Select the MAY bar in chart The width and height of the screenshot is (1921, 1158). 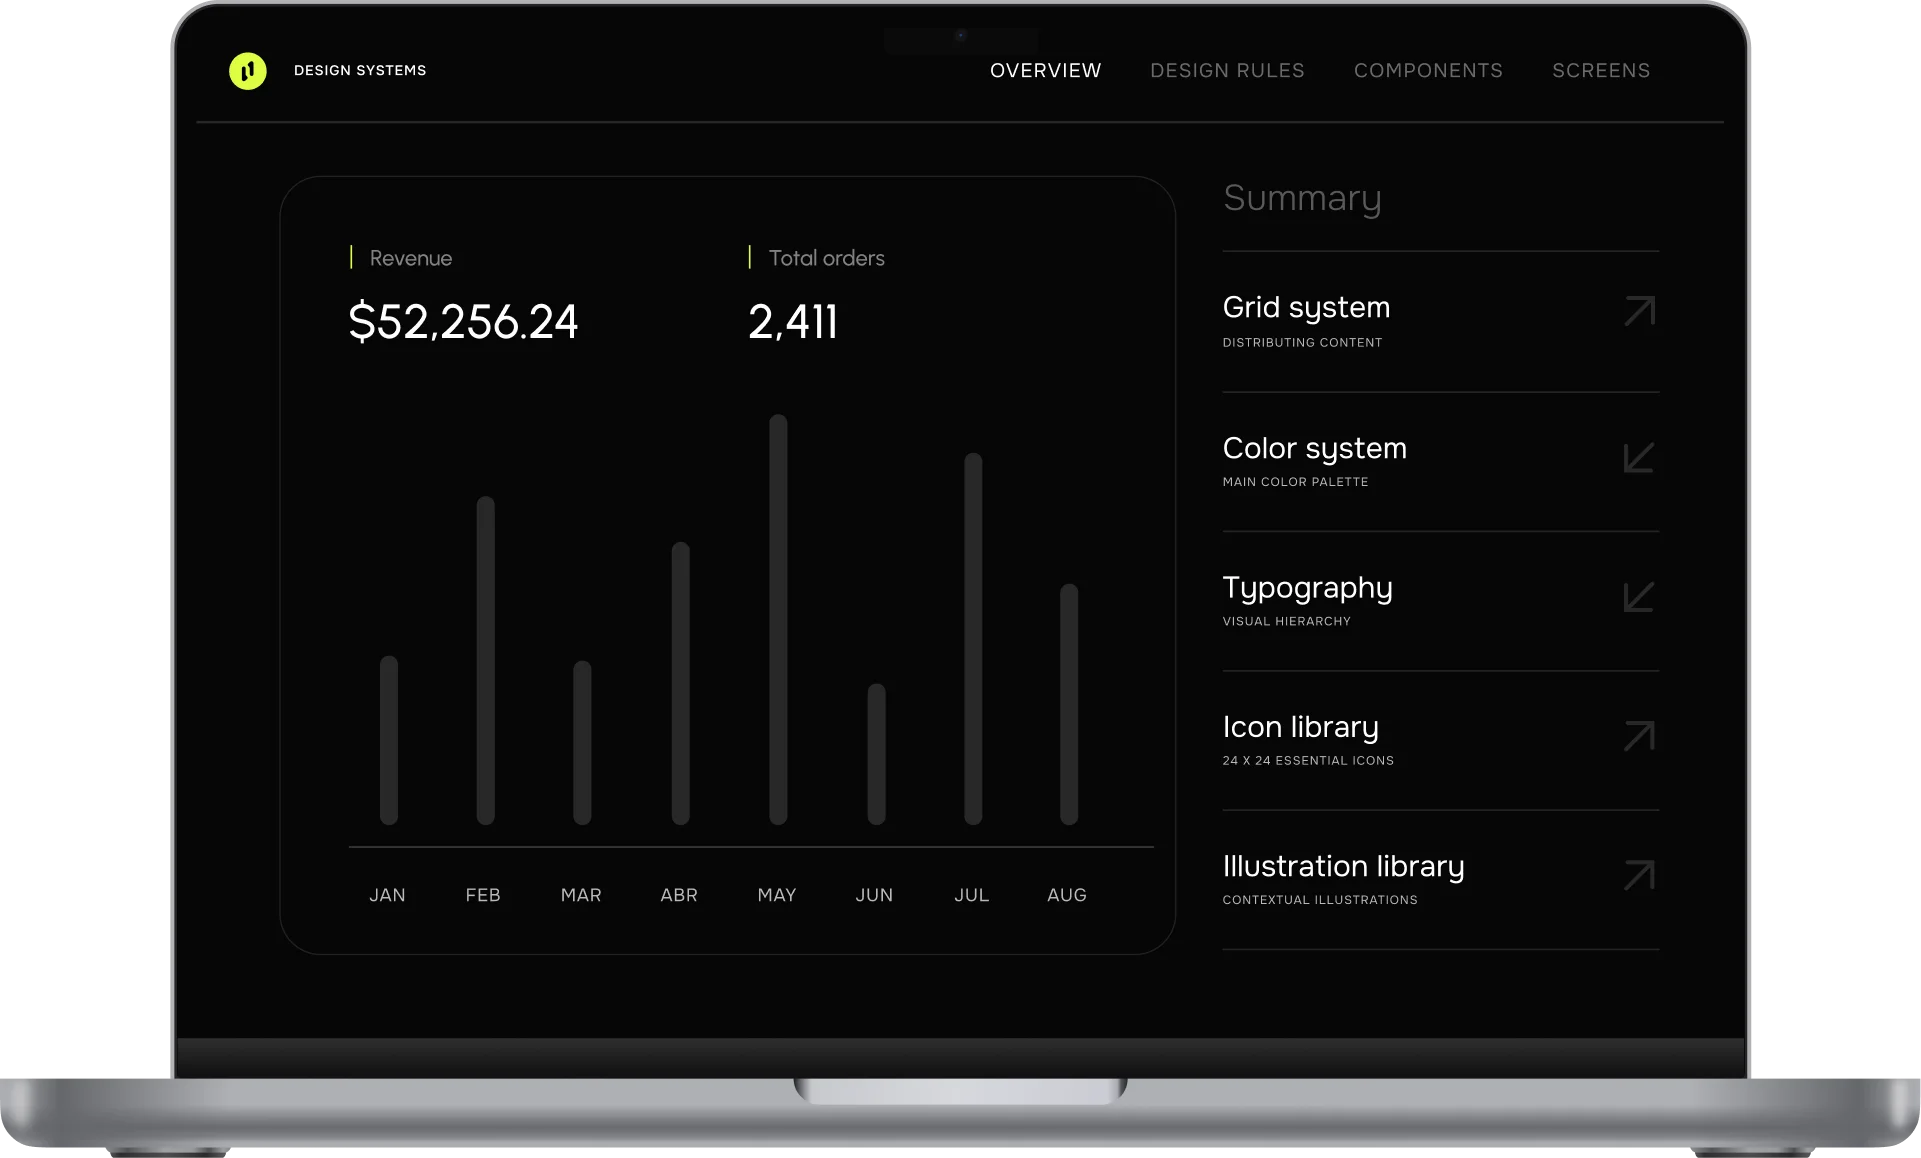point(778,620)
